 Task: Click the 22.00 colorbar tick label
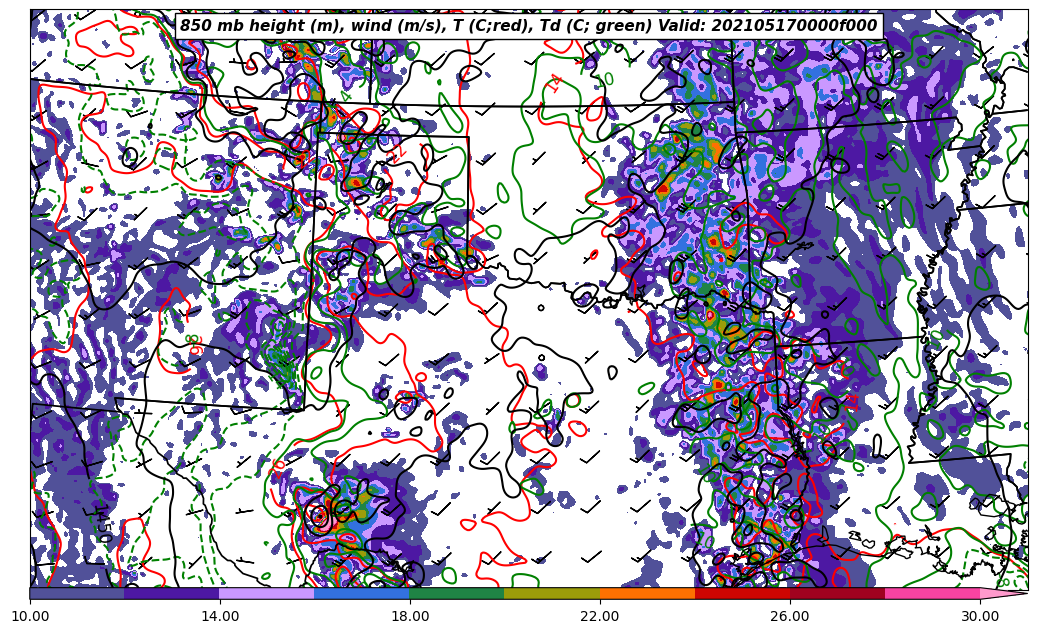coord(600,617)
